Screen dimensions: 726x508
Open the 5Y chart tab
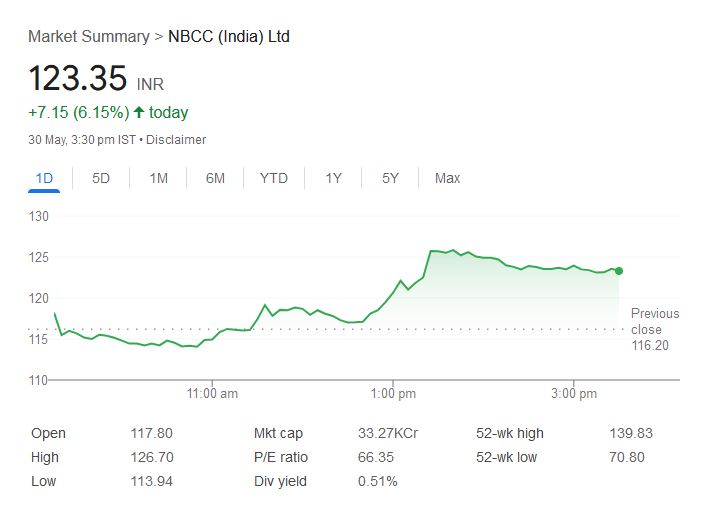click(390, 178)
